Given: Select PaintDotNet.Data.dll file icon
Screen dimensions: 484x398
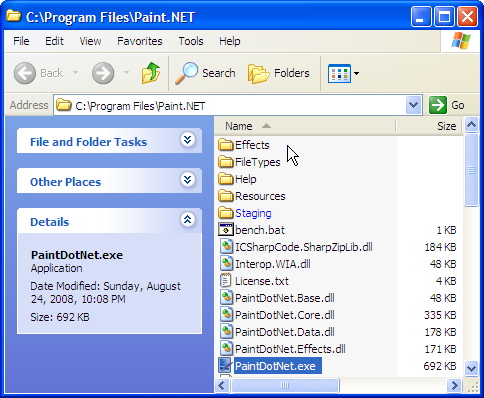Looking at the screenshot, I should [226, 332].
